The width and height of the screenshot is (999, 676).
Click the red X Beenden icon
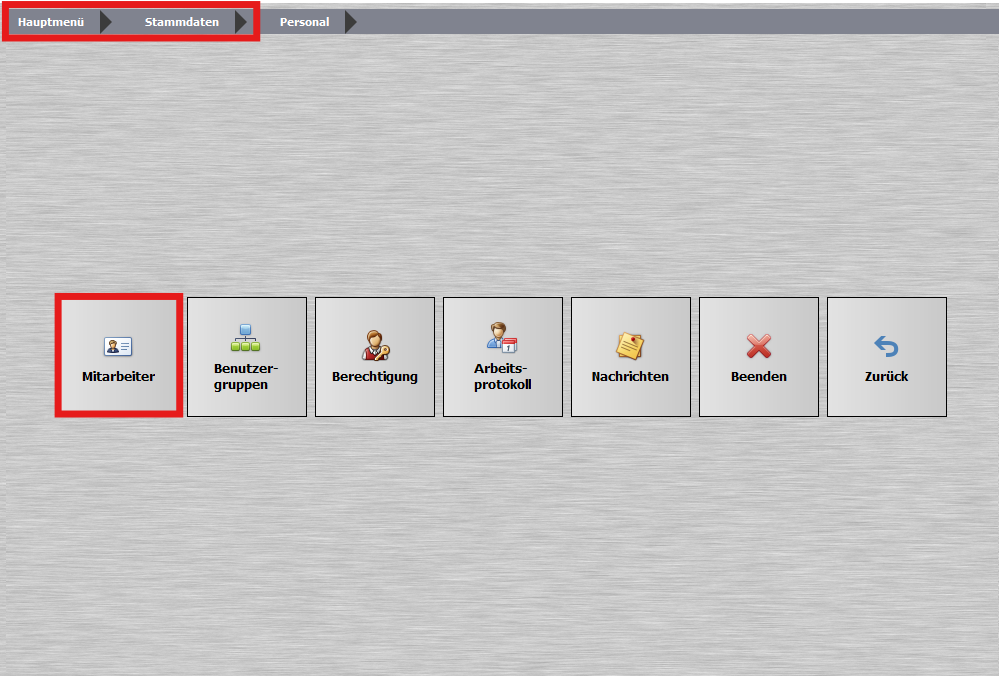(x=758, y=346)
